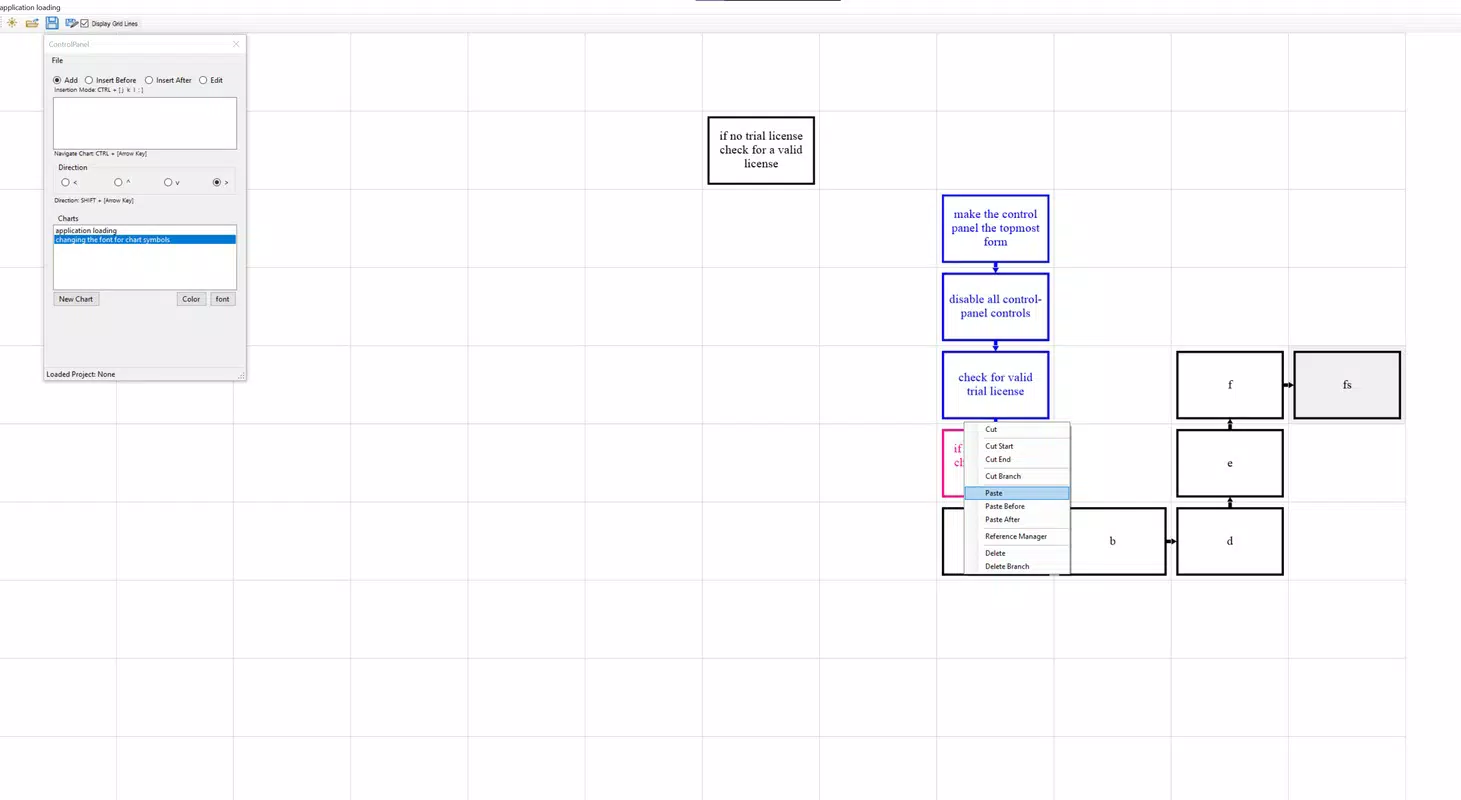
Task: Choose Cut Branch from the context menu
Action: [1017, 477]
